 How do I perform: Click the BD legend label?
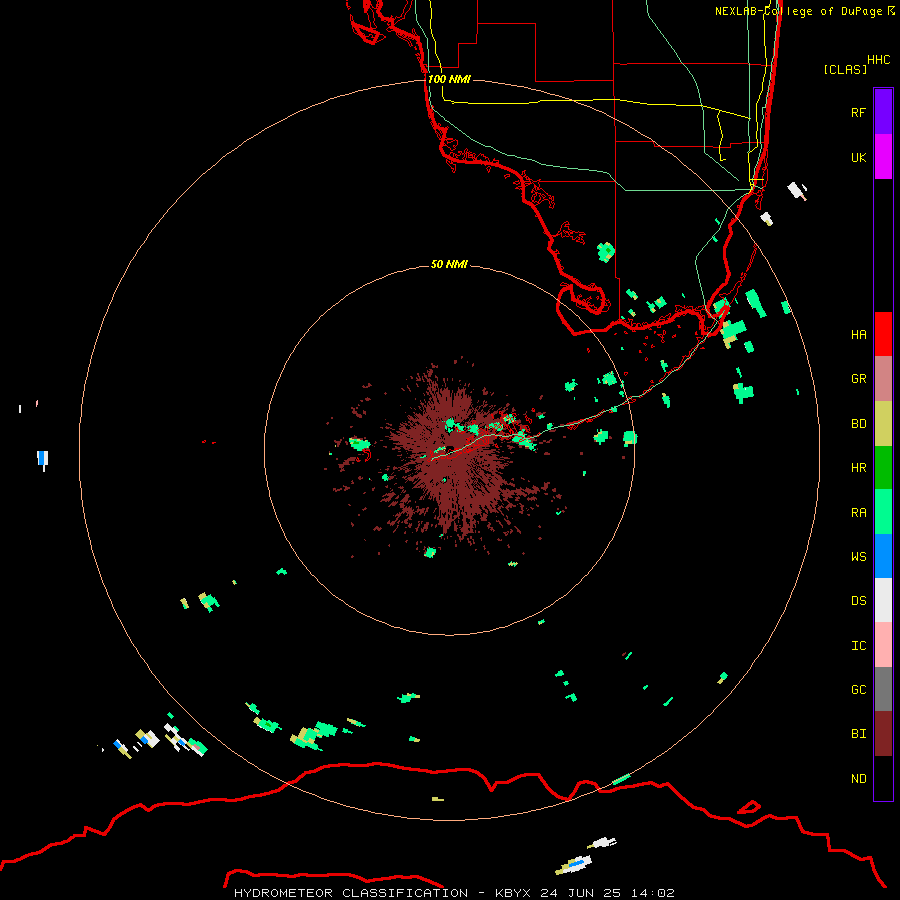click(x=858, y=424)
